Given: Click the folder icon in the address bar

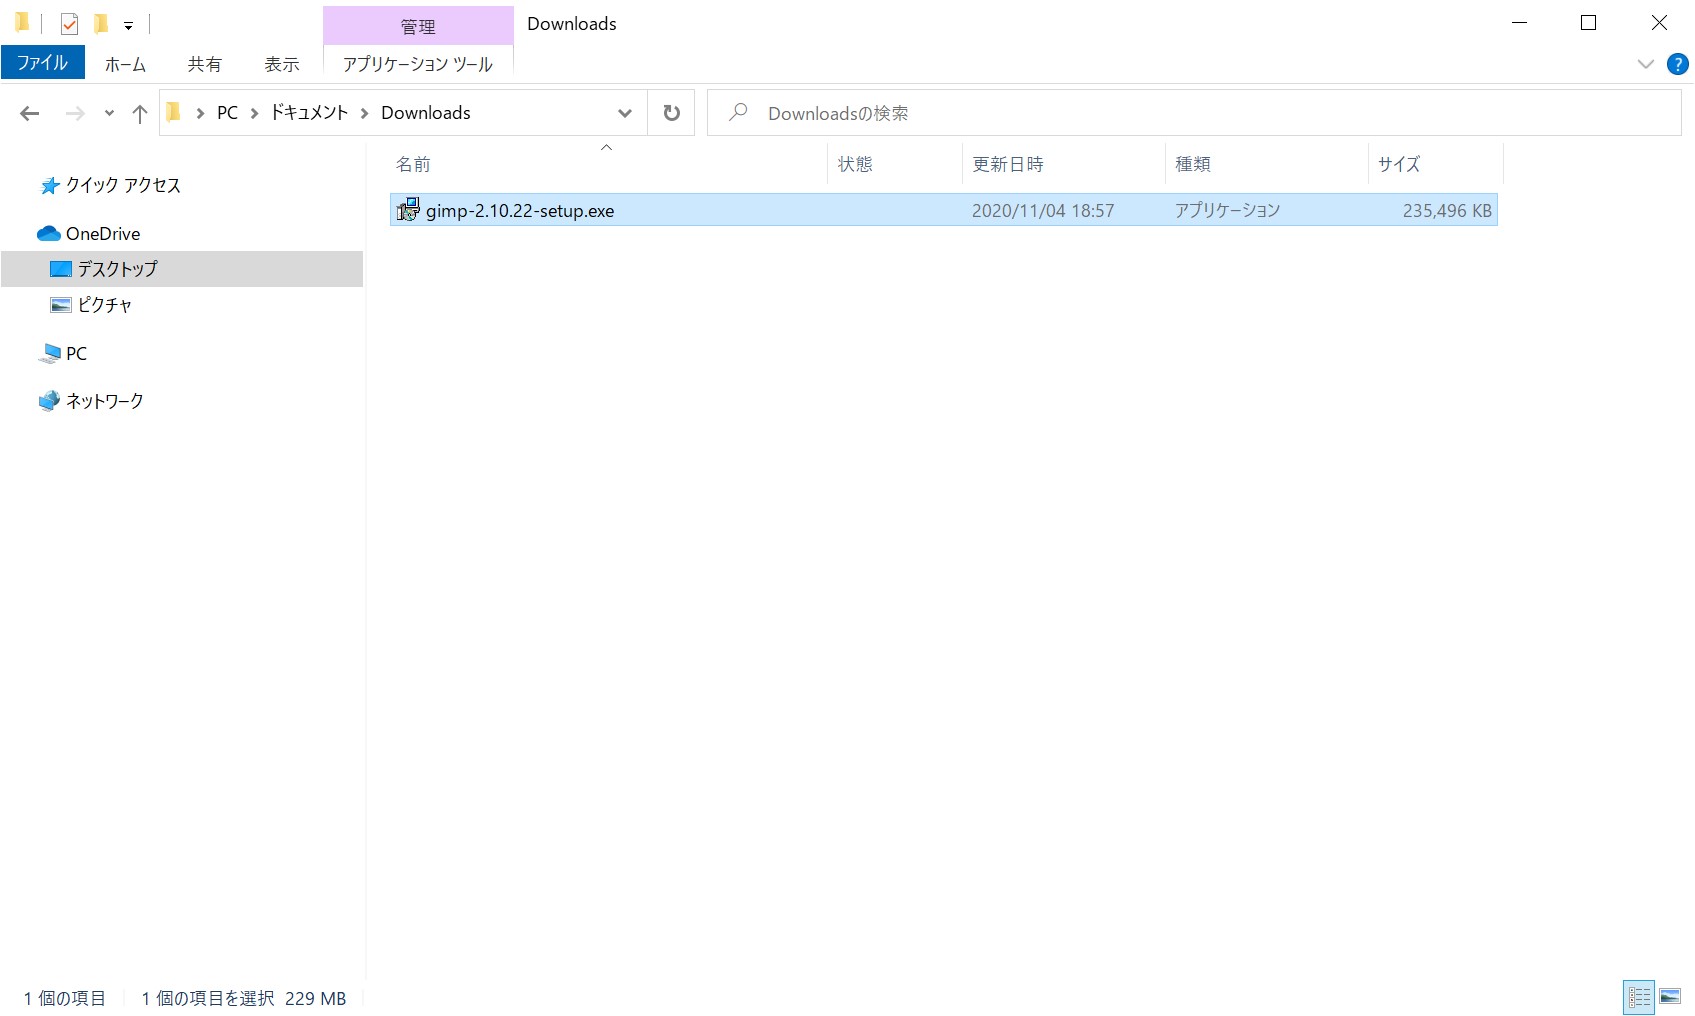Looking at the screenshot, I should coord(175,112).
